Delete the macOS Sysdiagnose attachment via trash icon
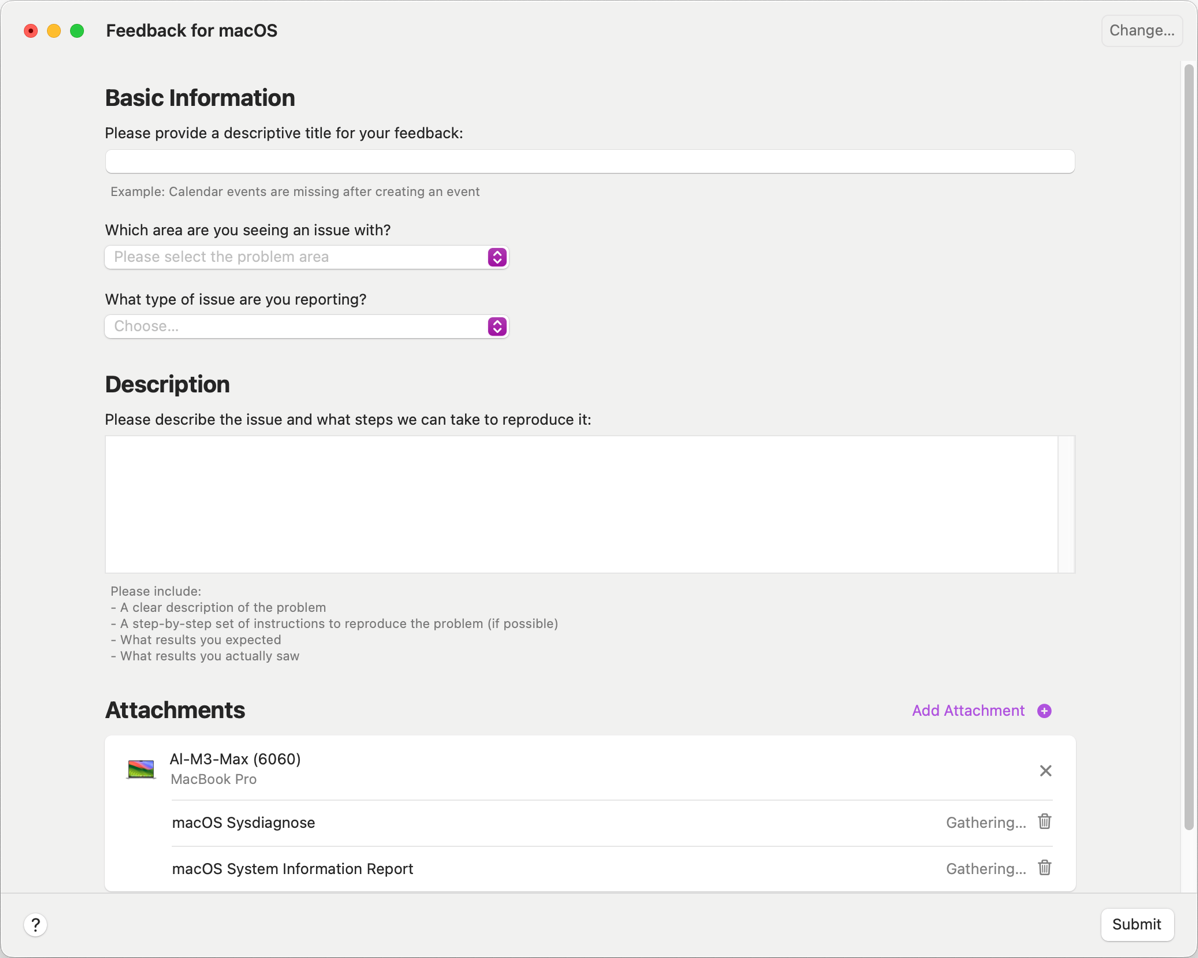The height and width of the screenshot is (958, 1198). [x=1044, y=822]
